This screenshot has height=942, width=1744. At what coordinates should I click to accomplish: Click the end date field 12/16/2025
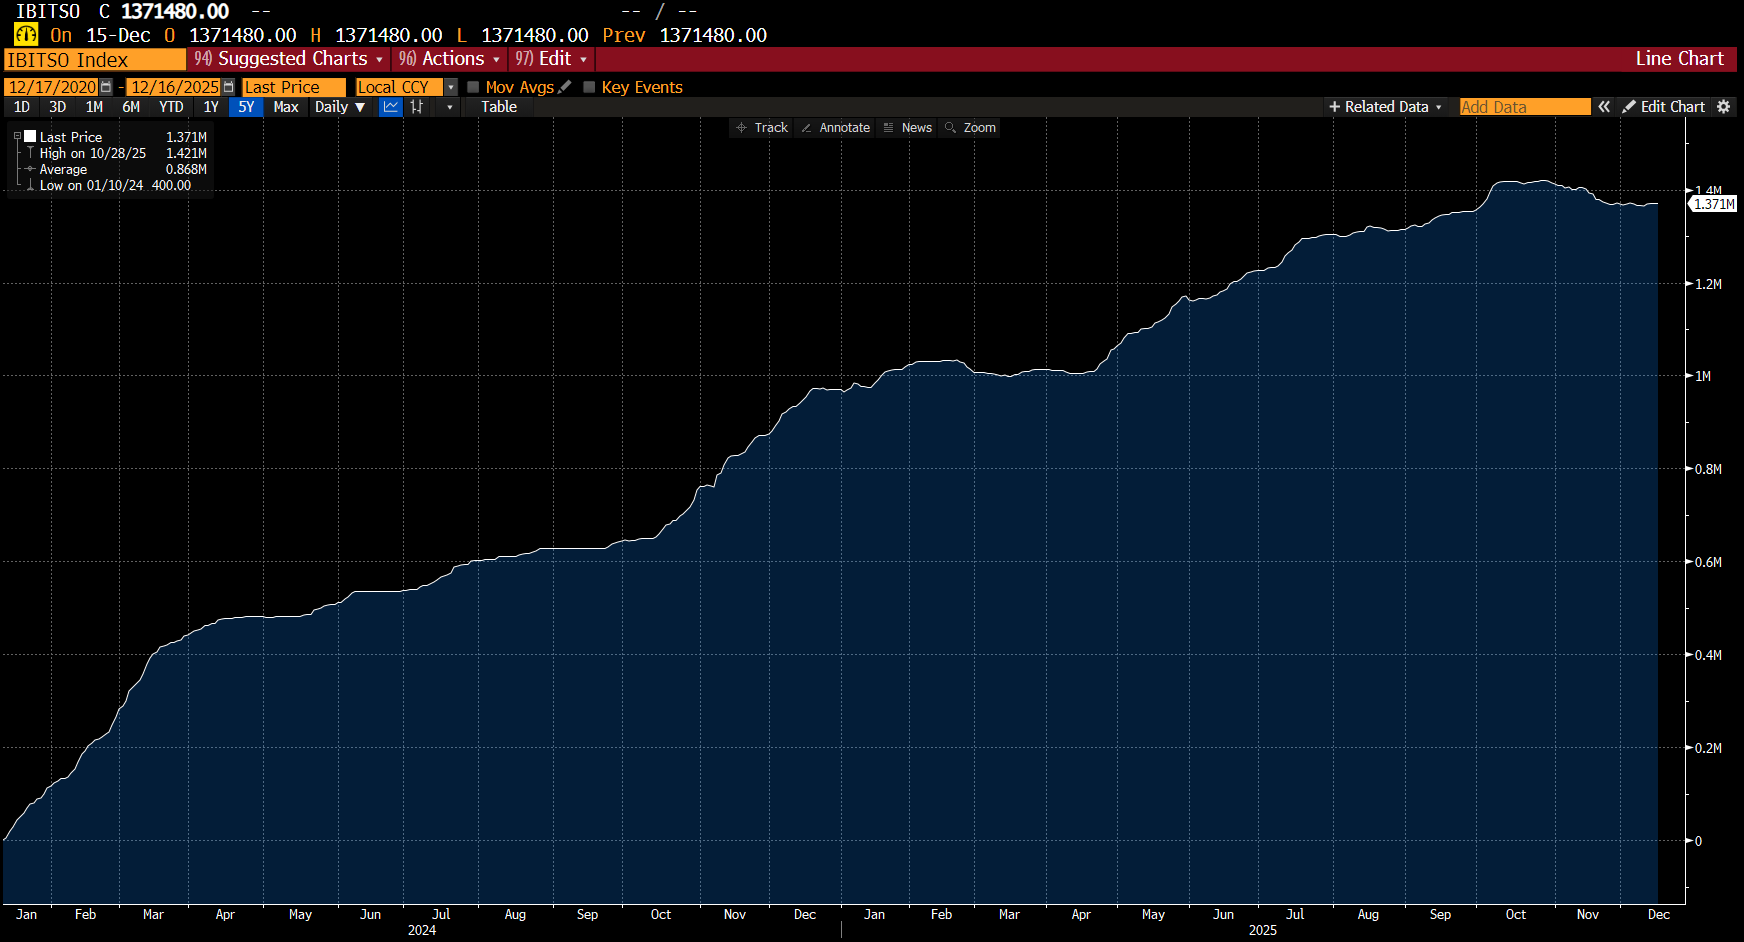coord(174,88)
